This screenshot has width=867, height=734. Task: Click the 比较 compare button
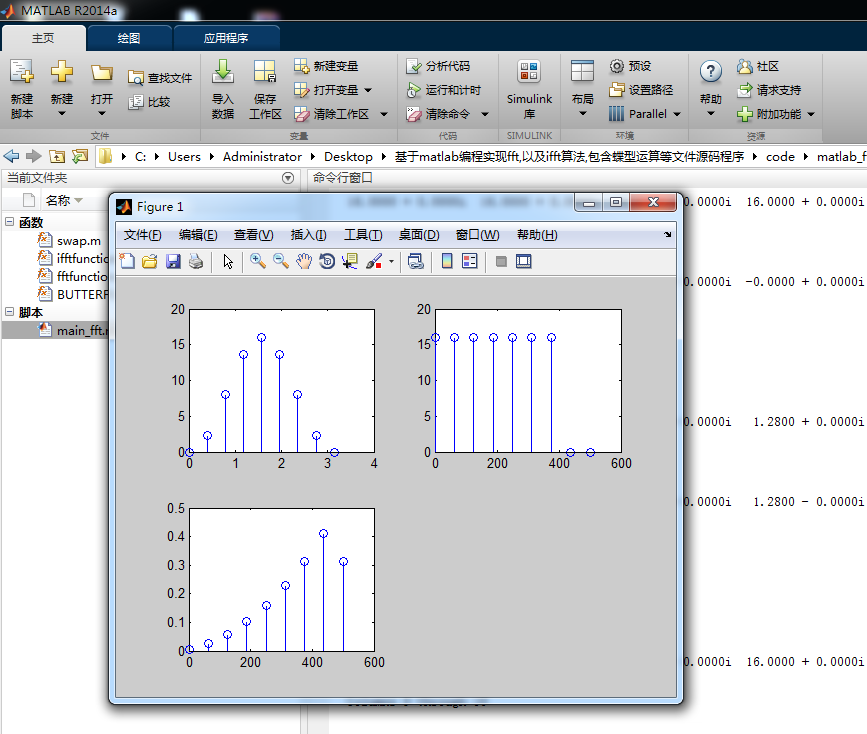tap(149, 102)
